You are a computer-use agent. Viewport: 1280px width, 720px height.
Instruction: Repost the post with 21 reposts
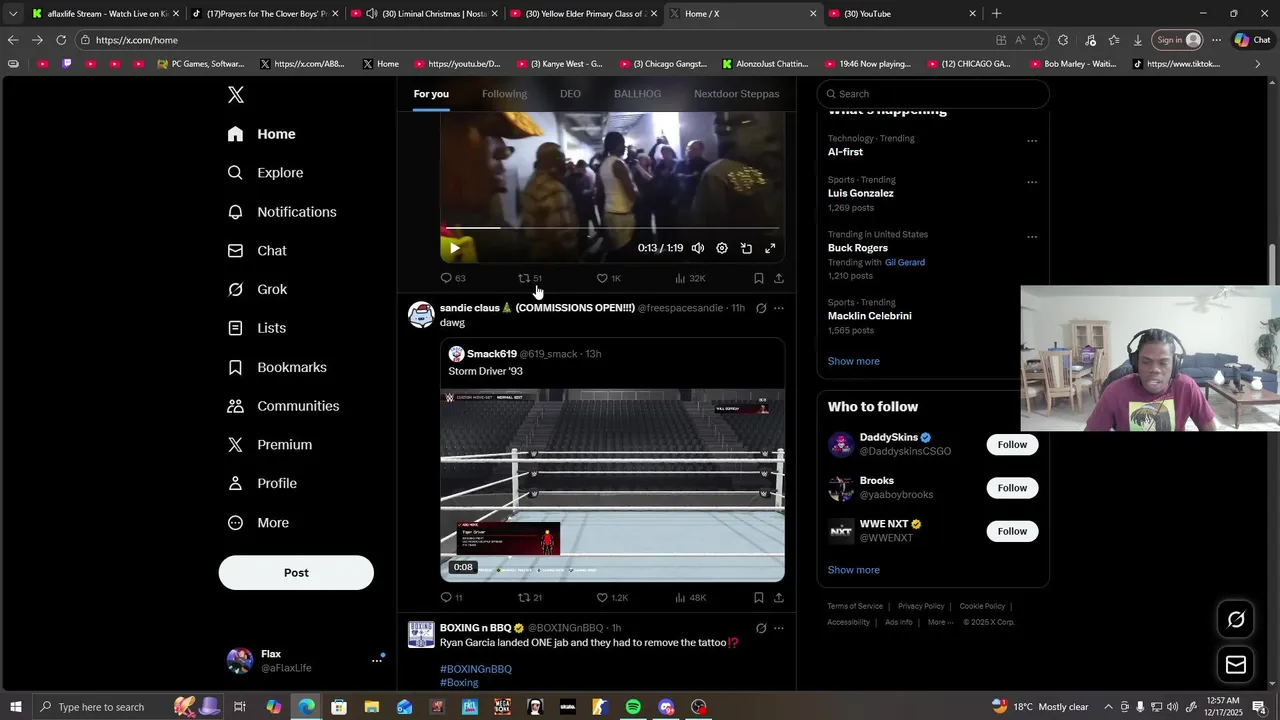point(530,598)
